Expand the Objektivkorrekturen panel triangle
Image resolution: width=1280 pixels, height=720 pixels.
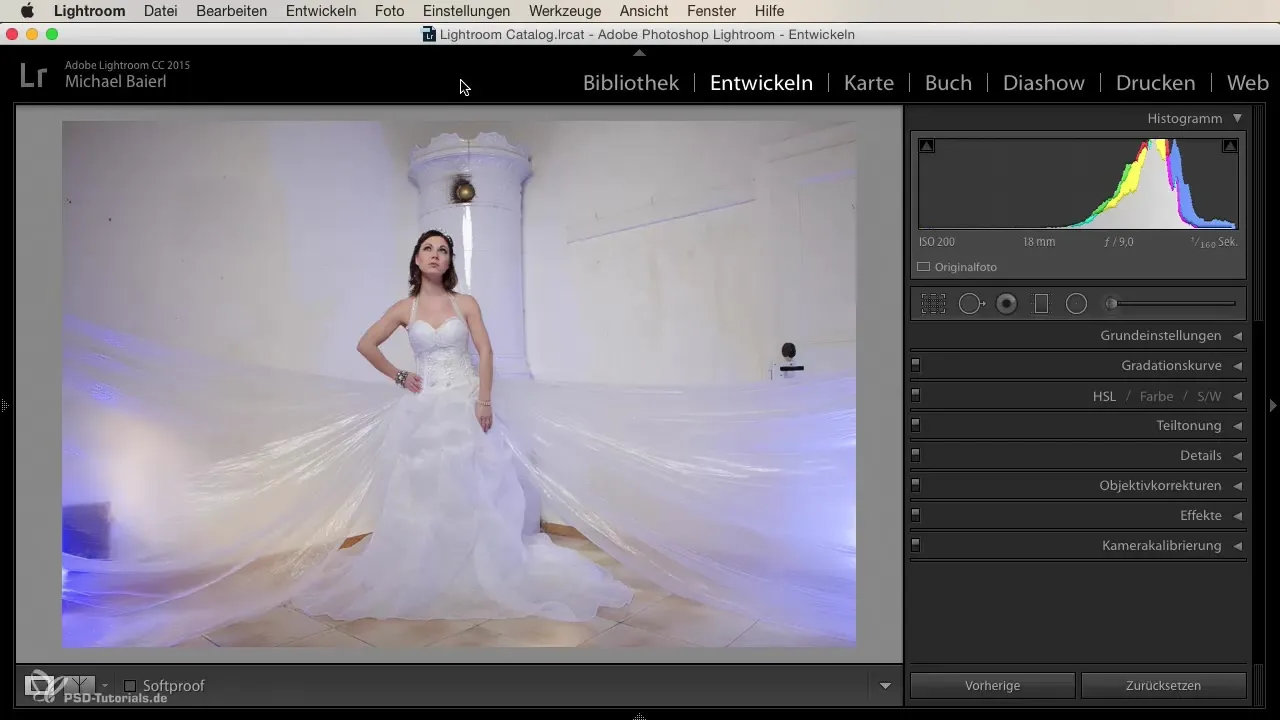coord(1237,486)
